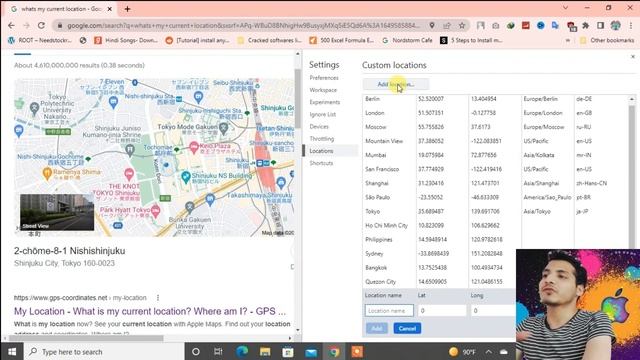Click the Add location button
Image resolution: width=640 pixels, height=360 pixels.
click(x=396, y=84)
